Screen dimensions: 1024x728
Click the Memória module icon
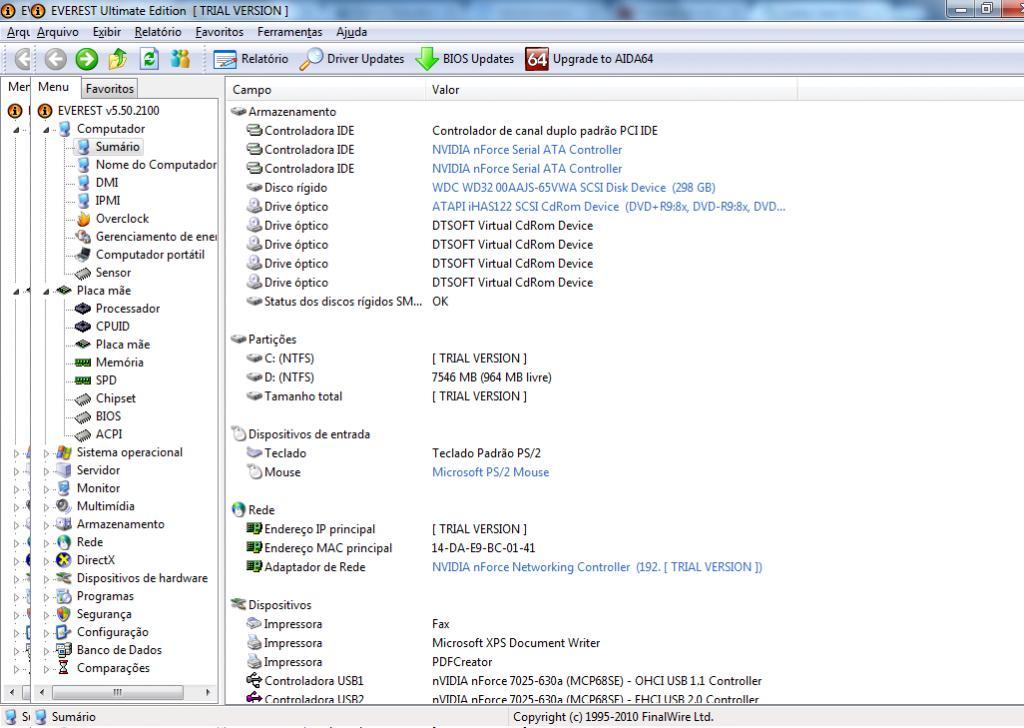(x=83, y=362)
